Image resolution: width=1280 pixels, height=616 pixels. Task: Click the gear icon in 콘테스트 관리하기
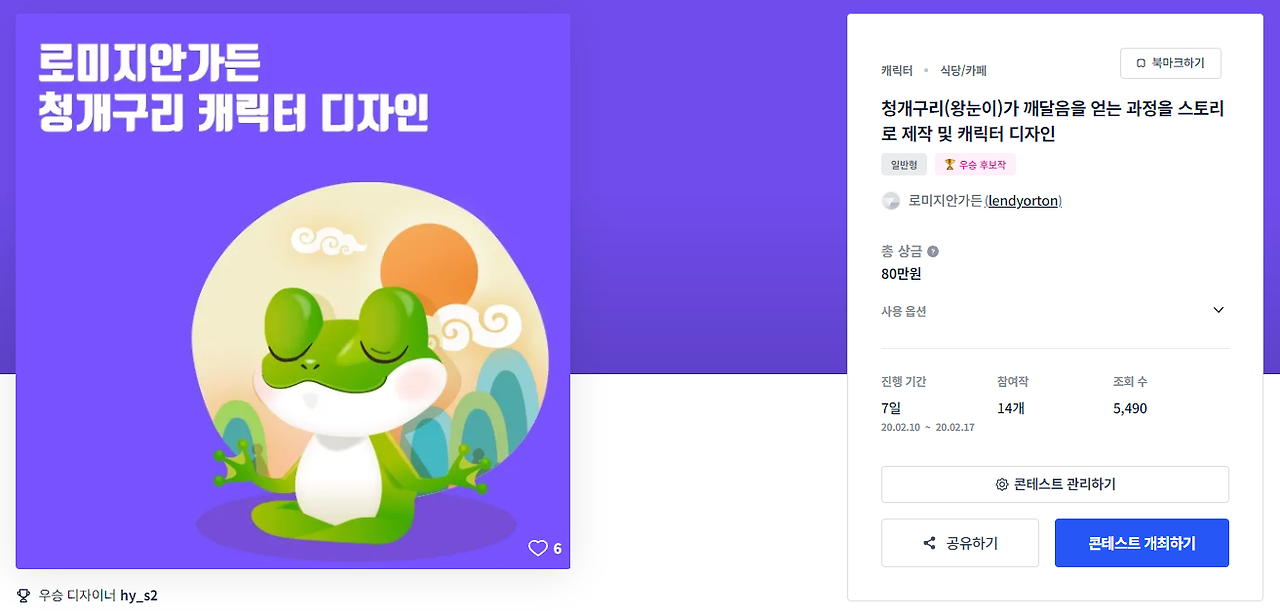click(1002, 484)
